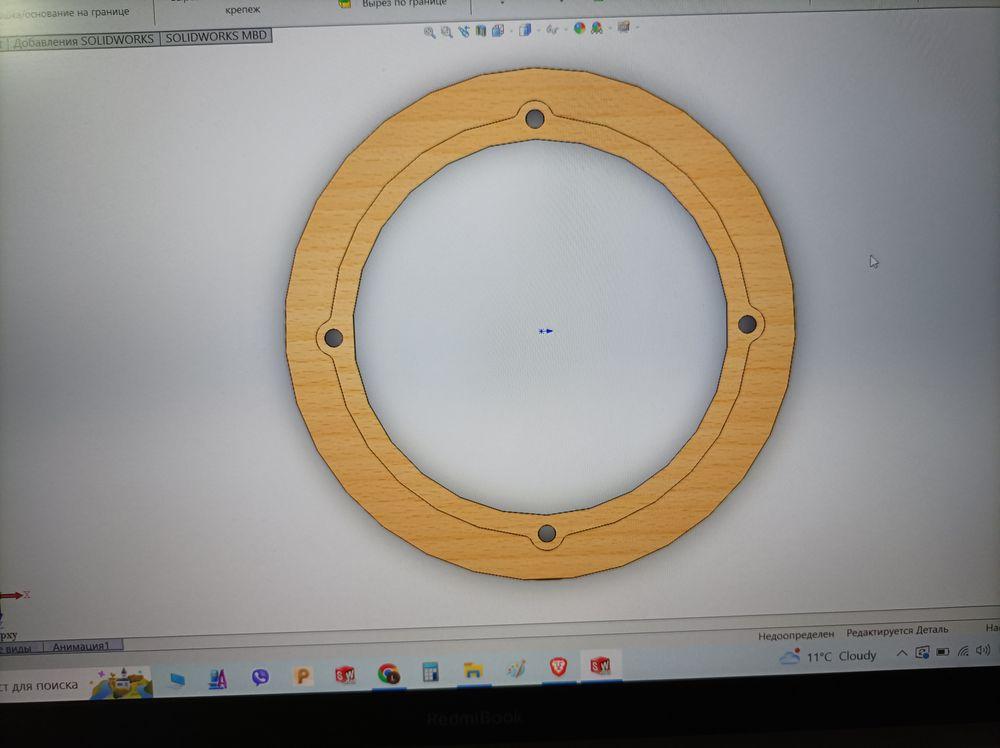Expand the Hide/Show Items glasses dropdown
This screenshot has height=748, width=1000.
pyautogui.click(x=552, y=31)
